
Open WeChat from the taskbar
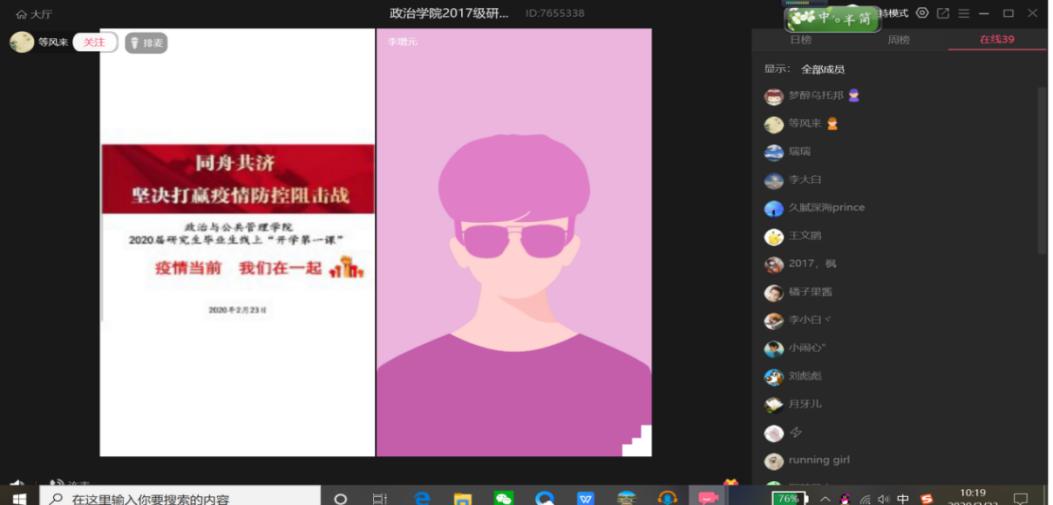(x=504, y=498)
